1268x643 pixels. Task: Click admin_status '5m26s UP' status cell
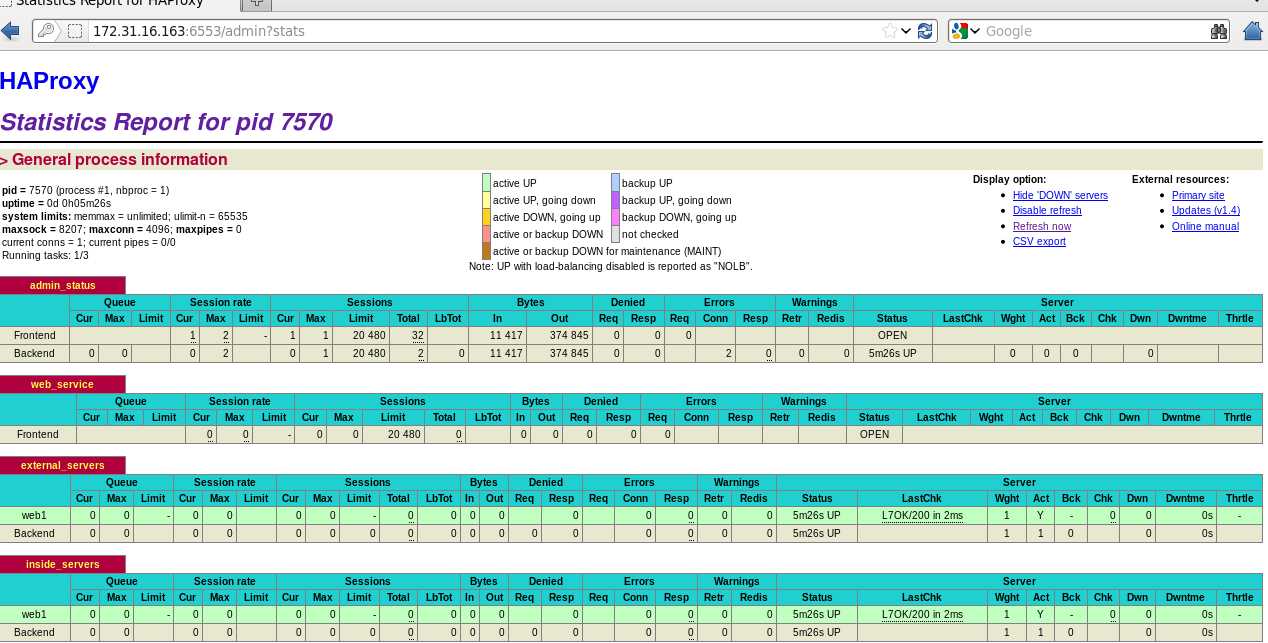pos(892,353)
